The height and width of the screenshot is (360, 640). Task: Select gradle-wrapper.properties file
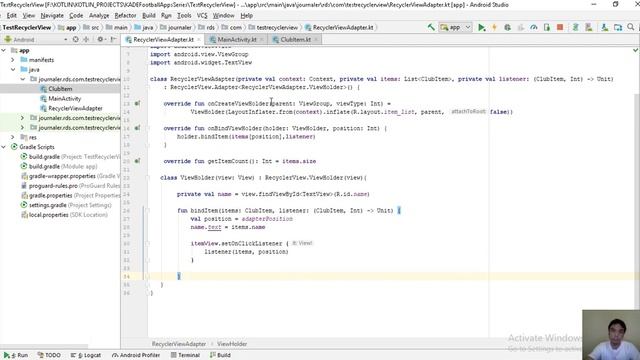pyautogui.click(x=70, y=176)
